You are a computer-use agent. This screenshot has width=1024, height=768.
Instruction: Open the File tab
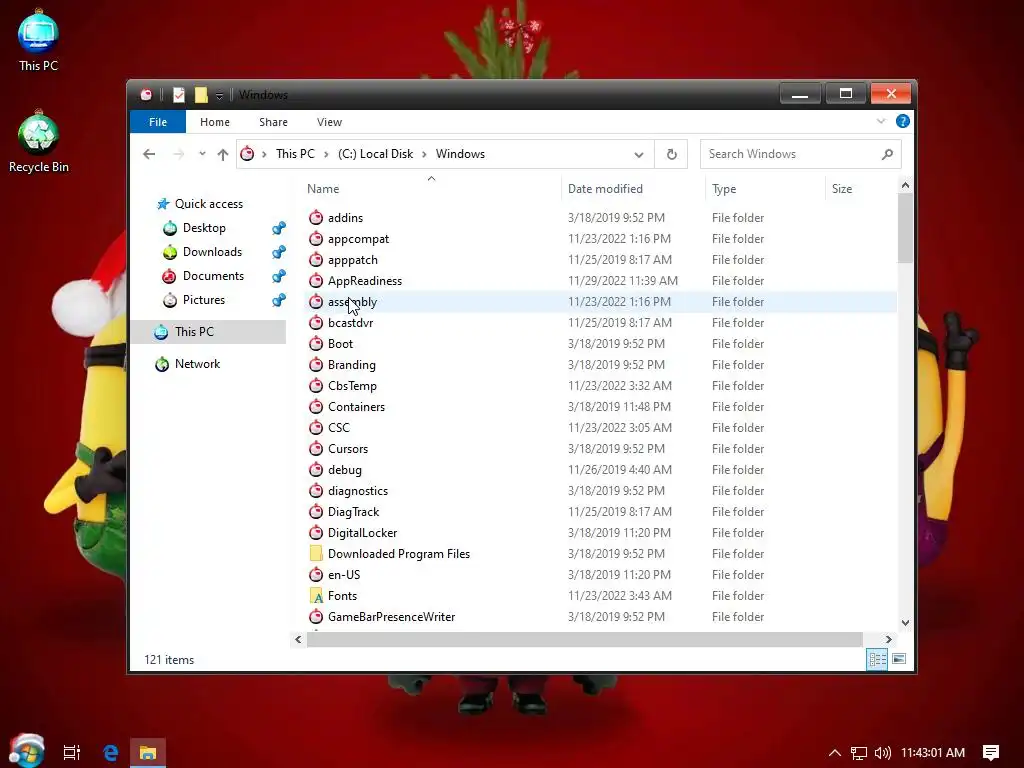coord(158,122)
